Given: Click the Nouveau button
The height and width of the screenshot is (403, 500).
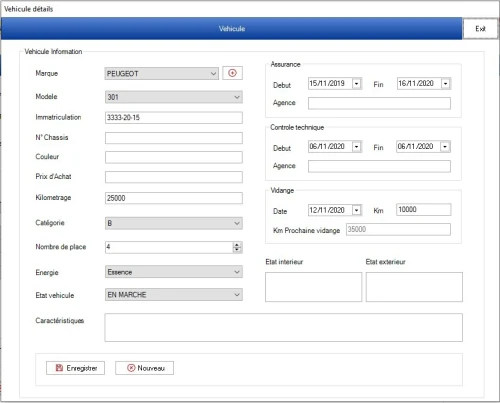Looking at the screenshot, I should (144, 368).
